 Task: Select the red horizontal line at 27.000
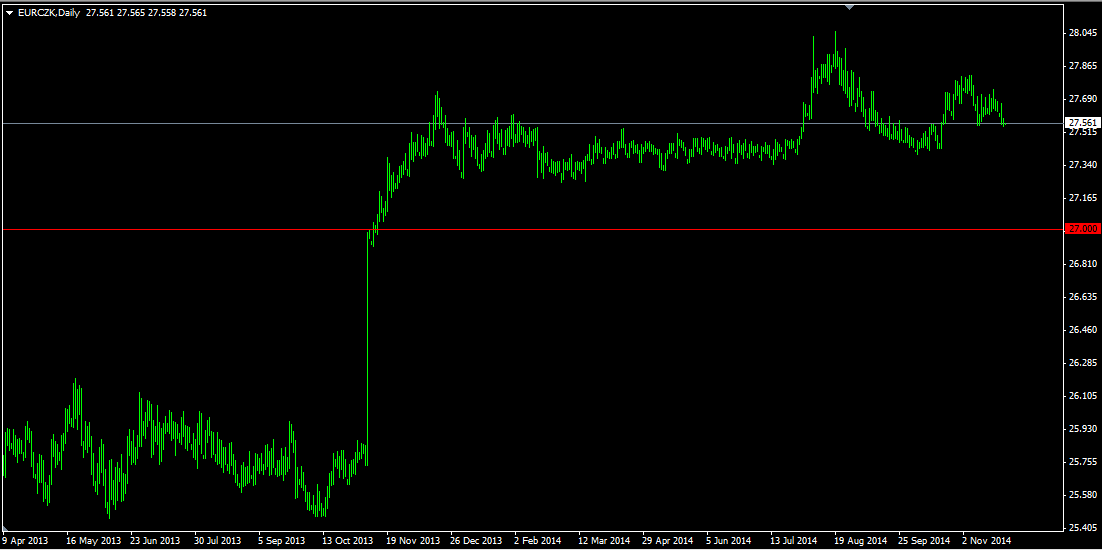(x=534, y=229)
